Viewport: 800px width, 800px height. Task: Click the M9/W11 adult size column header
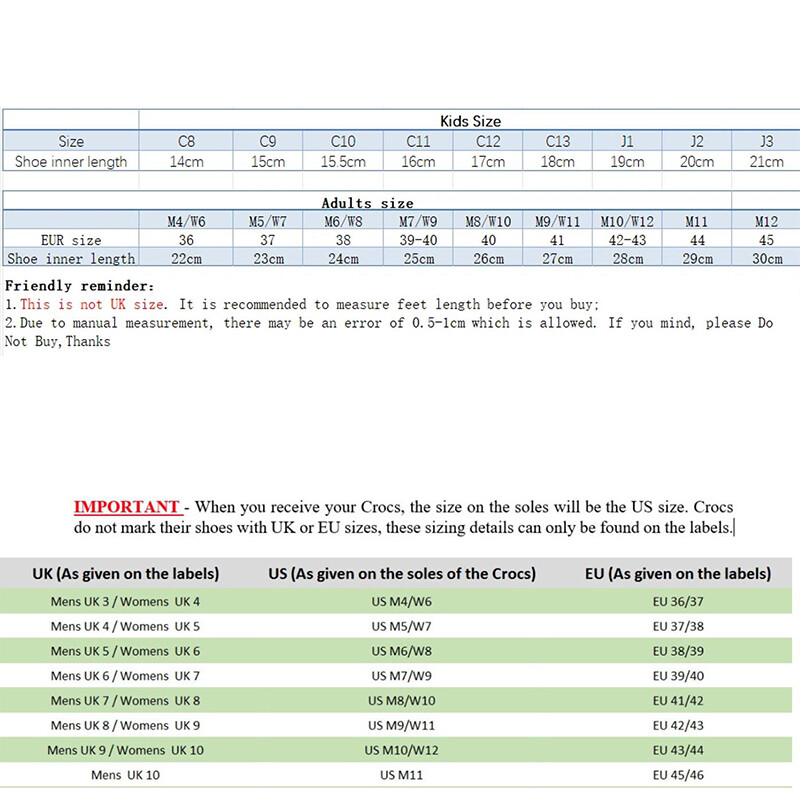coord(558,221)
